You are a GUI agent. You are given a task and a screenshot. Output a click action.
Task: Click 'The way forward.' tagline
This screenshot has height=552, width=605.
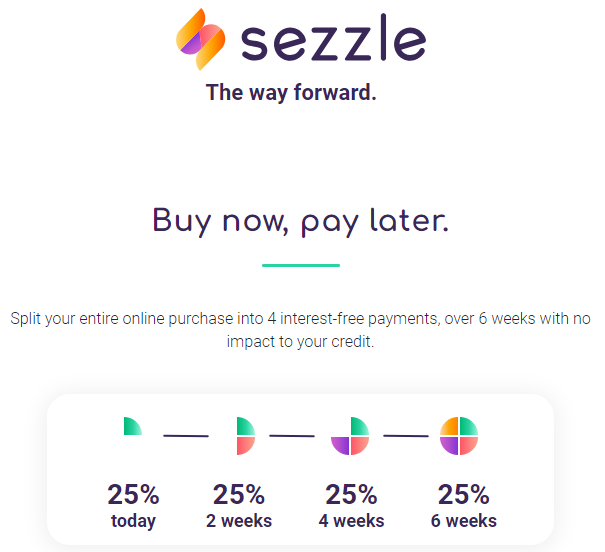click(291, 93)
